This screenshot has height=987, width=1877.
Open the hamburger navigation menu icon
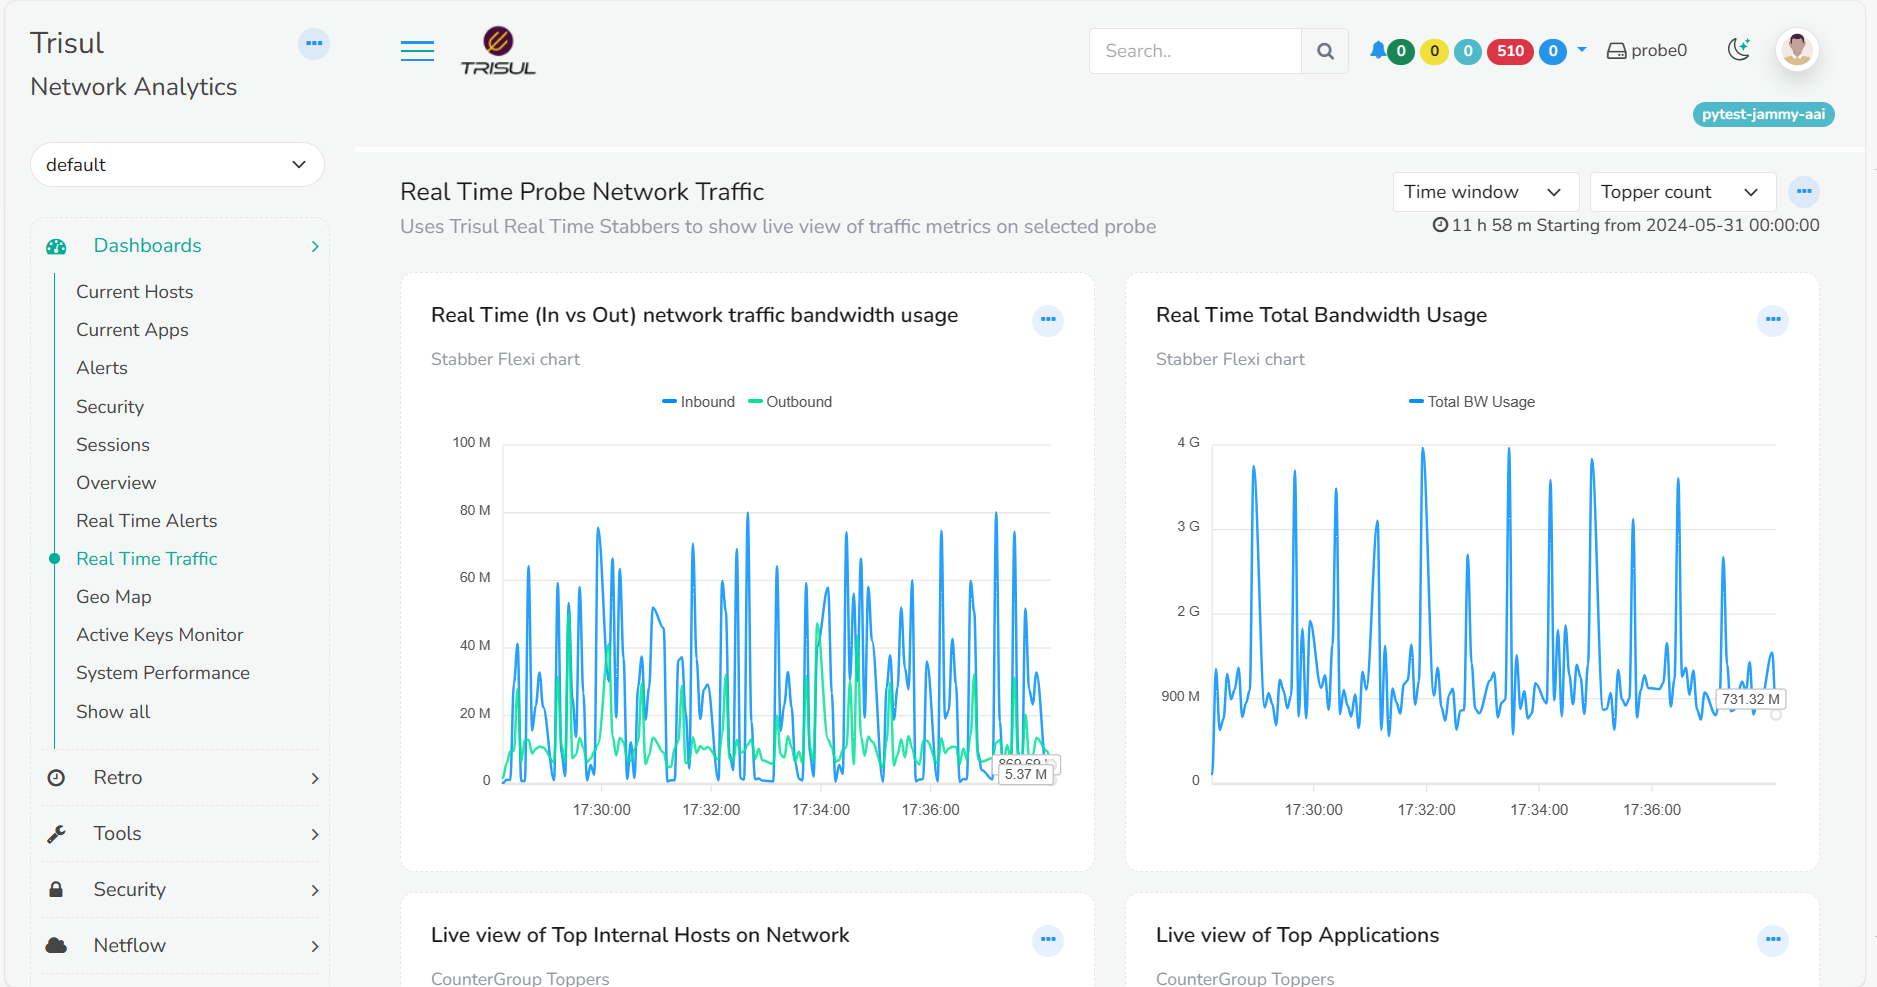[x=417, y=50]
